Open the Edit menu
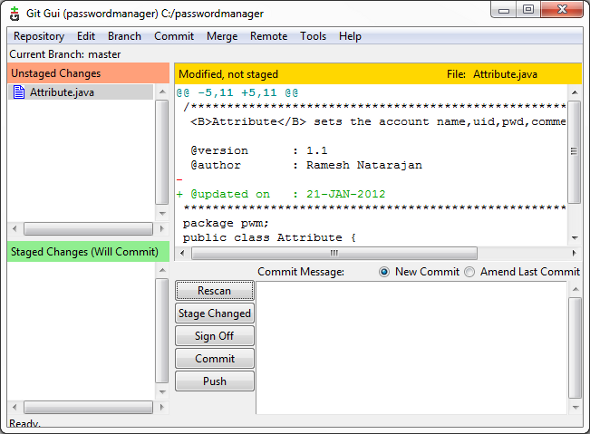Viewport: 590px width, 434px height. [86, 36]
